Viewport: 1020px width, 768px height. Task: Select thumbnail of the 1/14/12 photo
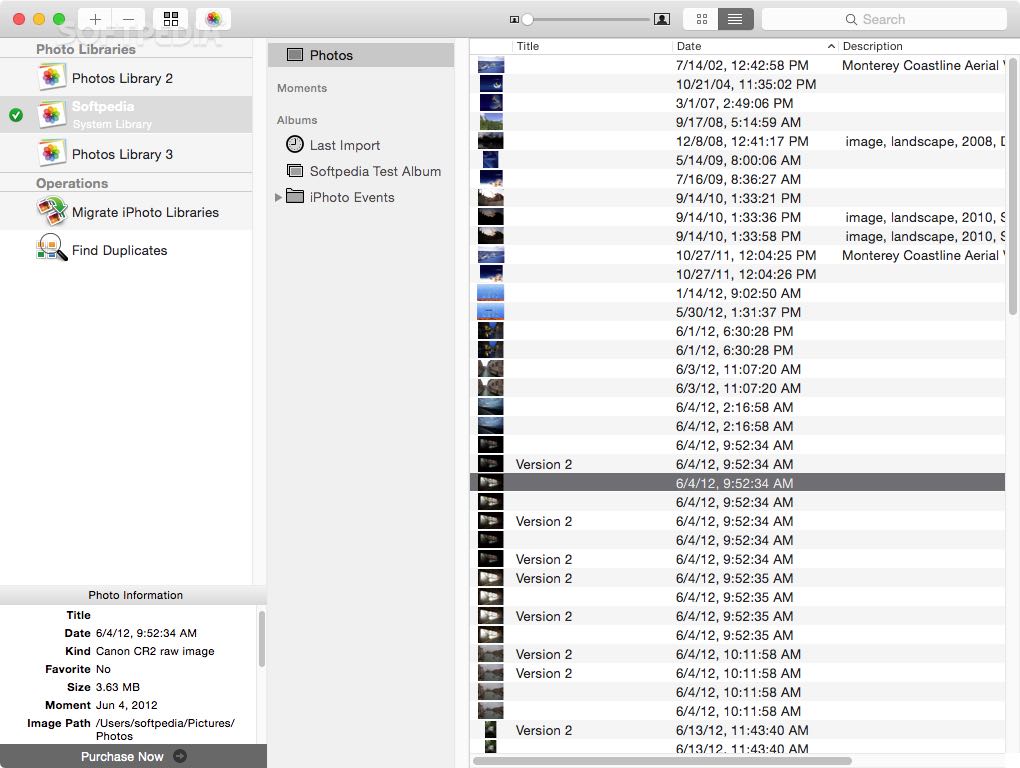[x=490, y=293]
